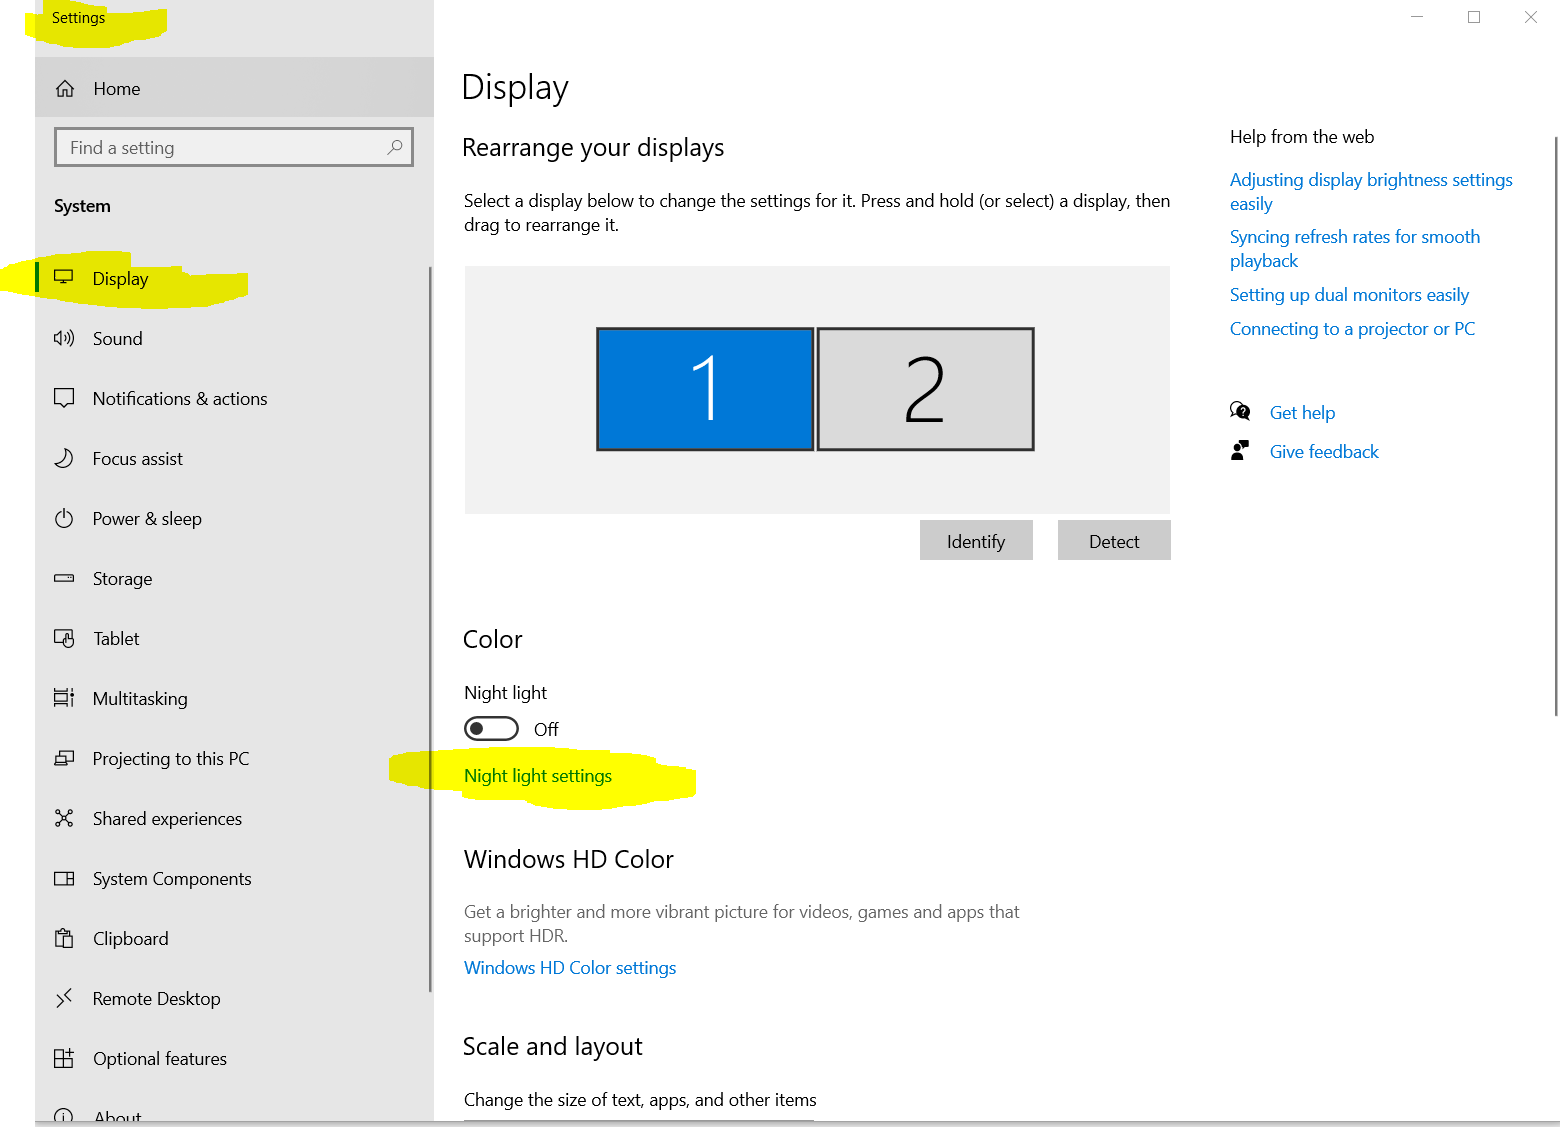Click the Find a setting field

234,147
